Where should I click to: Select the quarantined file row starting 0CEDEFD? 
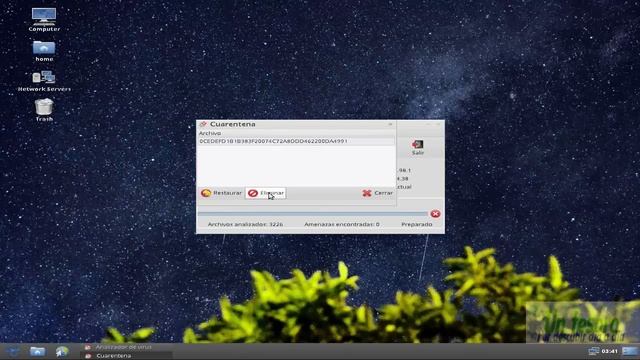coord(296,141)
